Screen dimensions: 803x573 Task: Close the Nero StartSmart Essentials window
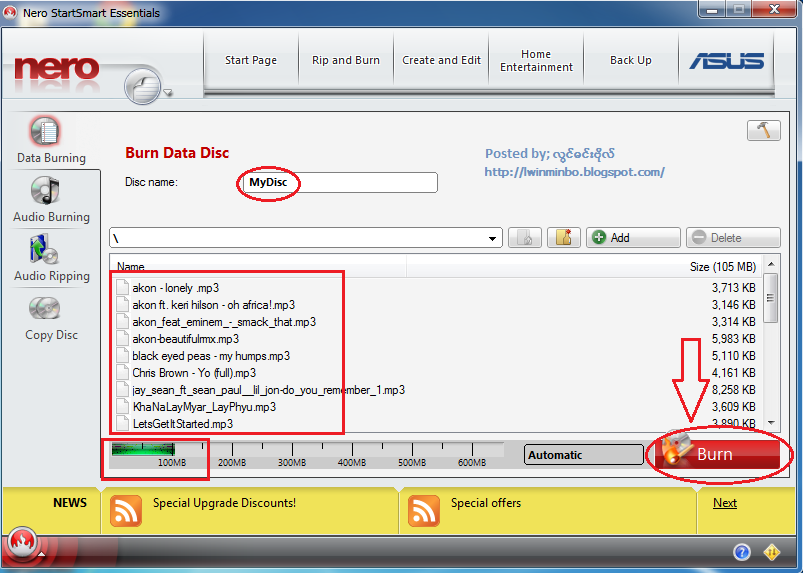[x=774, y=9]
